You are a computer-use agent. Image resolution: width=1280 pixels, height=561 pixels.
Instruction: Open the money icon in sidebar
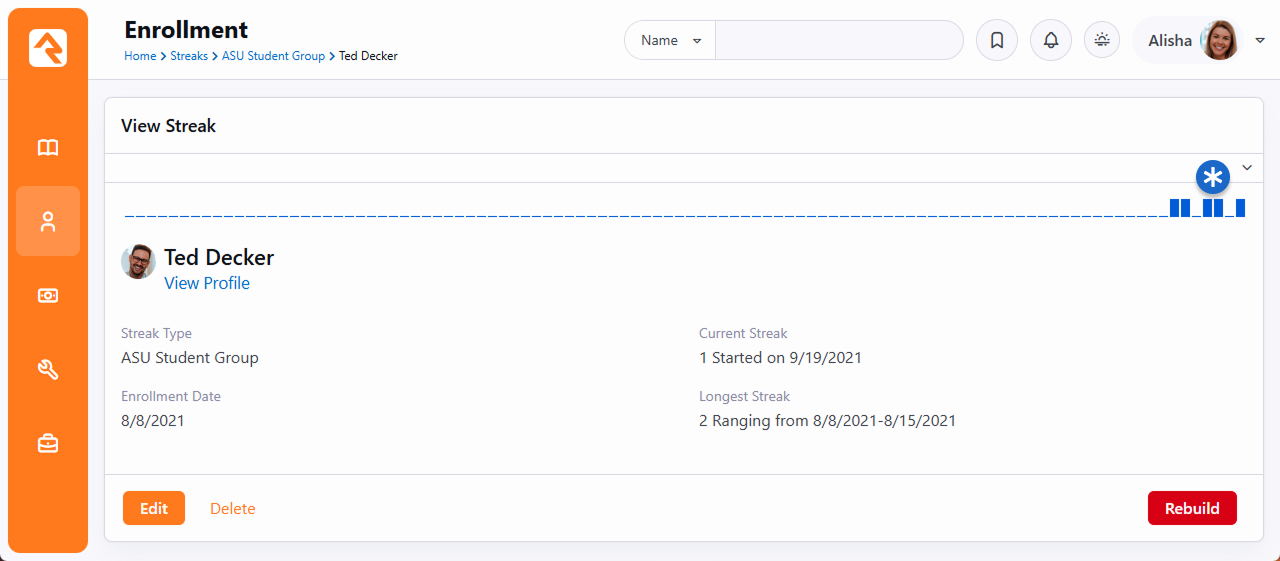point(48,296)
